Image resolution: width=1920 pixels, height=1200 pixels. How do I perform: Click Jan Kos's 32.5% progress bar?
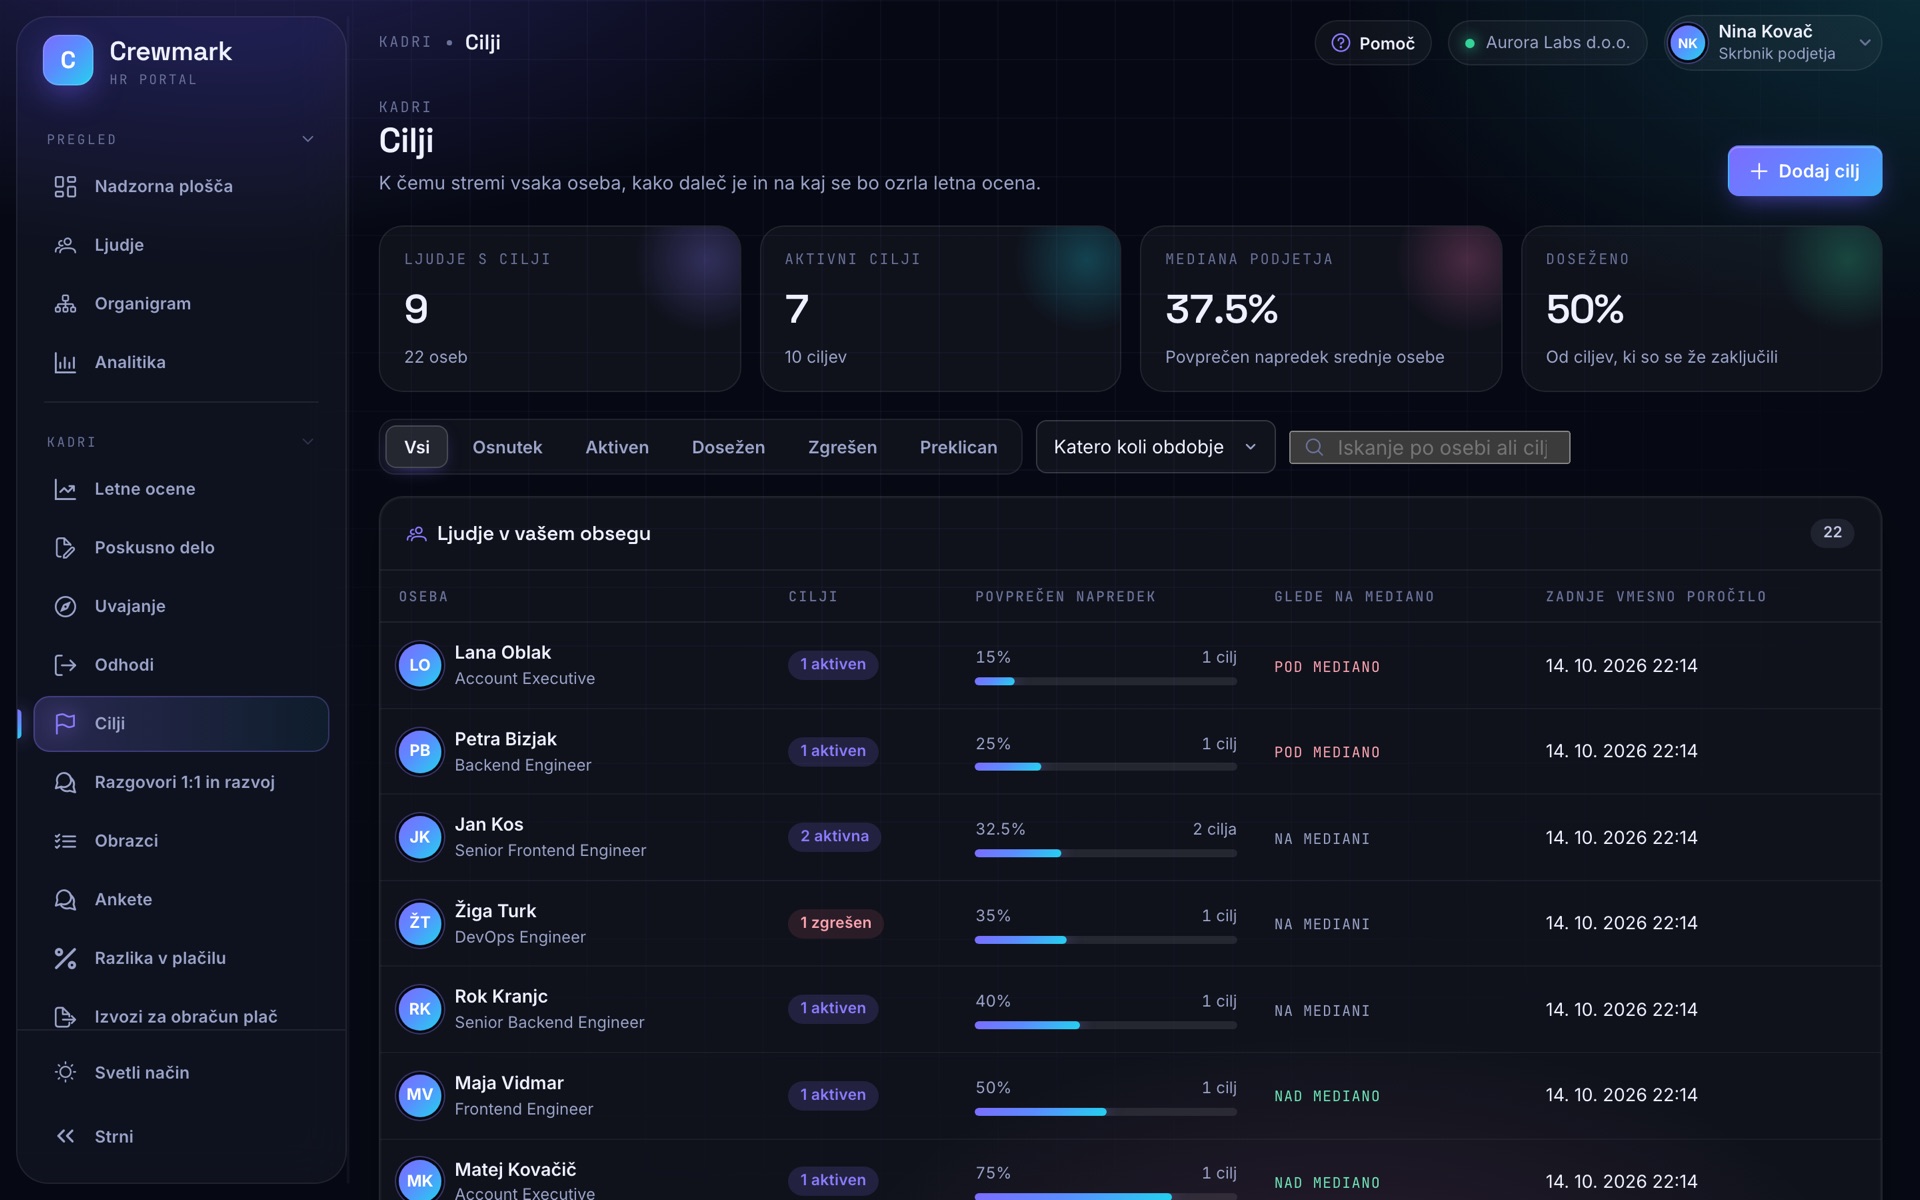[1106, 853]
